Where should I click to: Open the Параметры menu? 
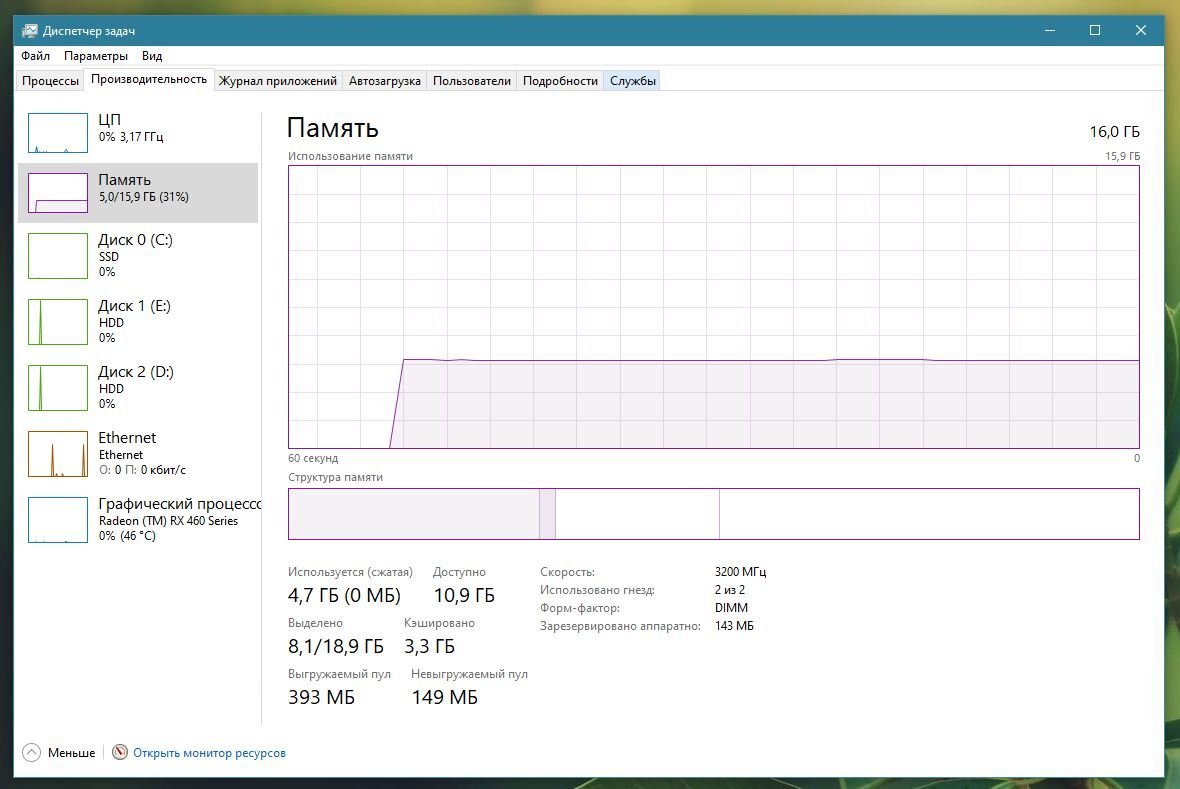click(96, 56)
